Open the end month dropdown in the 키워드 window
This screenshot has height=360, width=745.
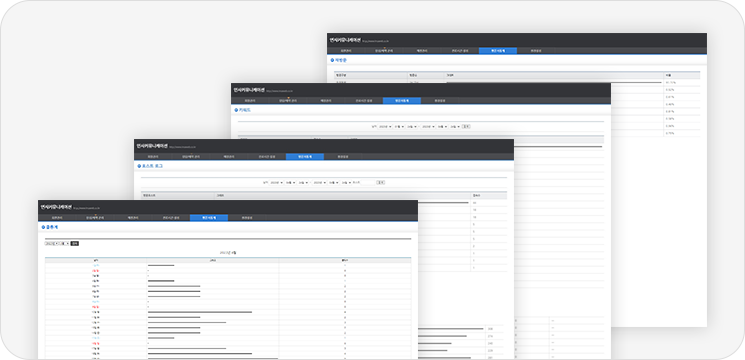[442, 127]
